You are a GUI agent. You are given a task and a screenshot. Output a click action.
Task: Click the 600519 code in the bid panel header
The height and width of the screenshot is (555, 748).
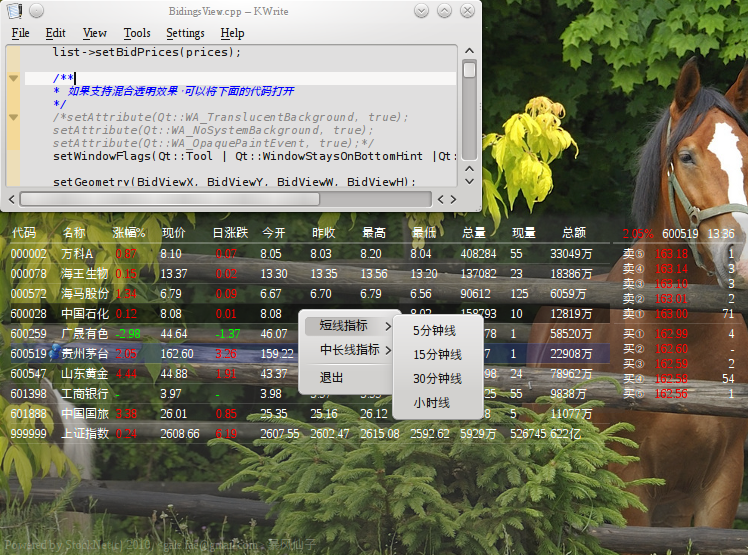(680, 234)
